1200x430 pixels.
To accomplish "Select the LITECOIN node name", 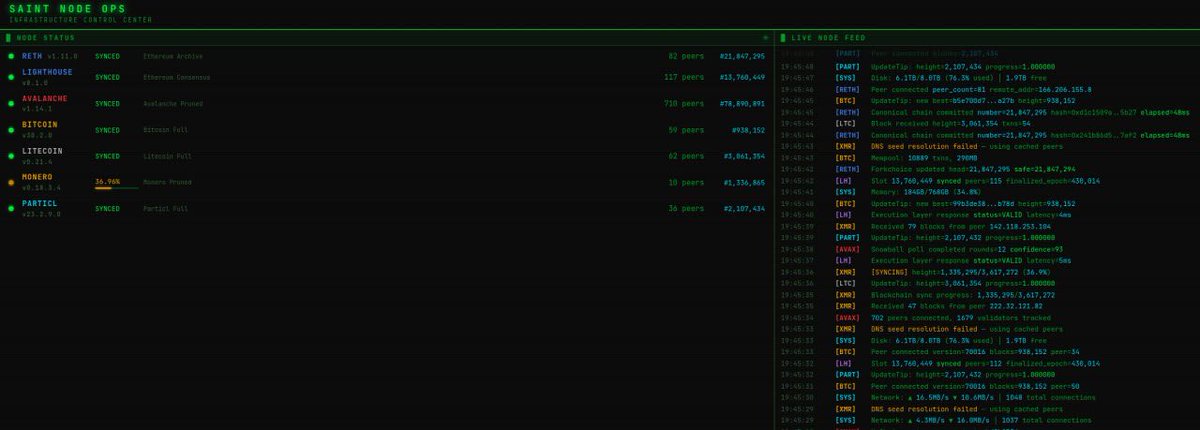I will coord(42,151).
